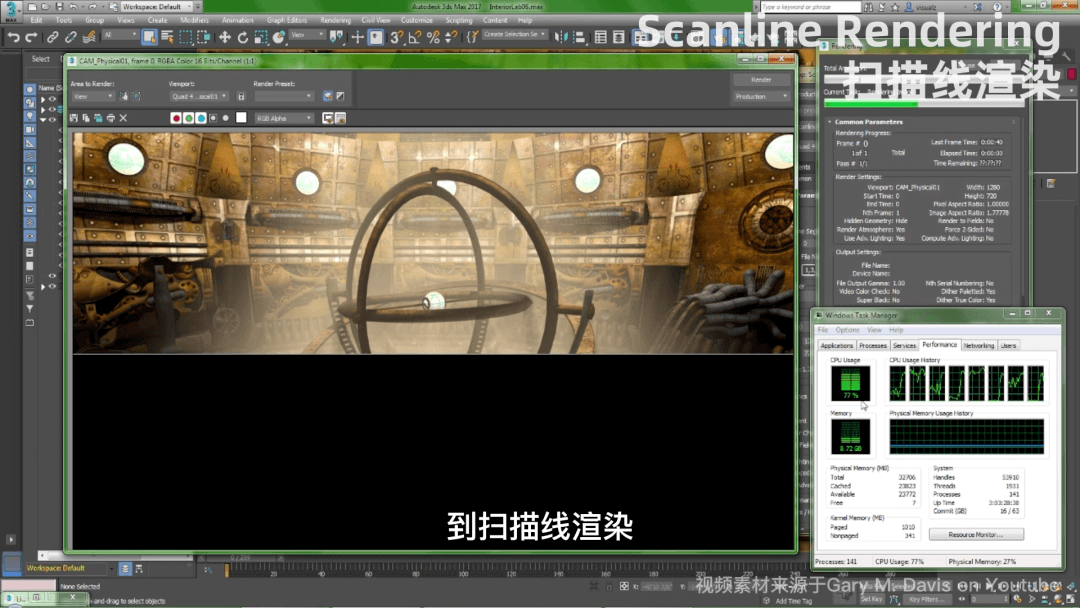
Task: Copy image icon in render frame window
Action: click(x=86, y=118)
